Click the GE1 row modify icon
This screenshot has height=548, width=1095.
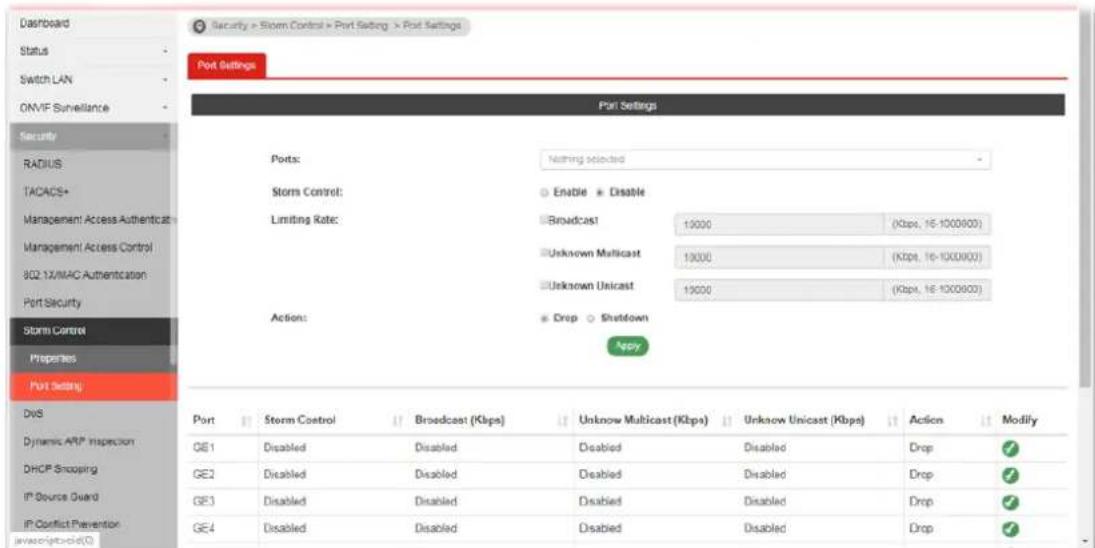click(1009, 448)
